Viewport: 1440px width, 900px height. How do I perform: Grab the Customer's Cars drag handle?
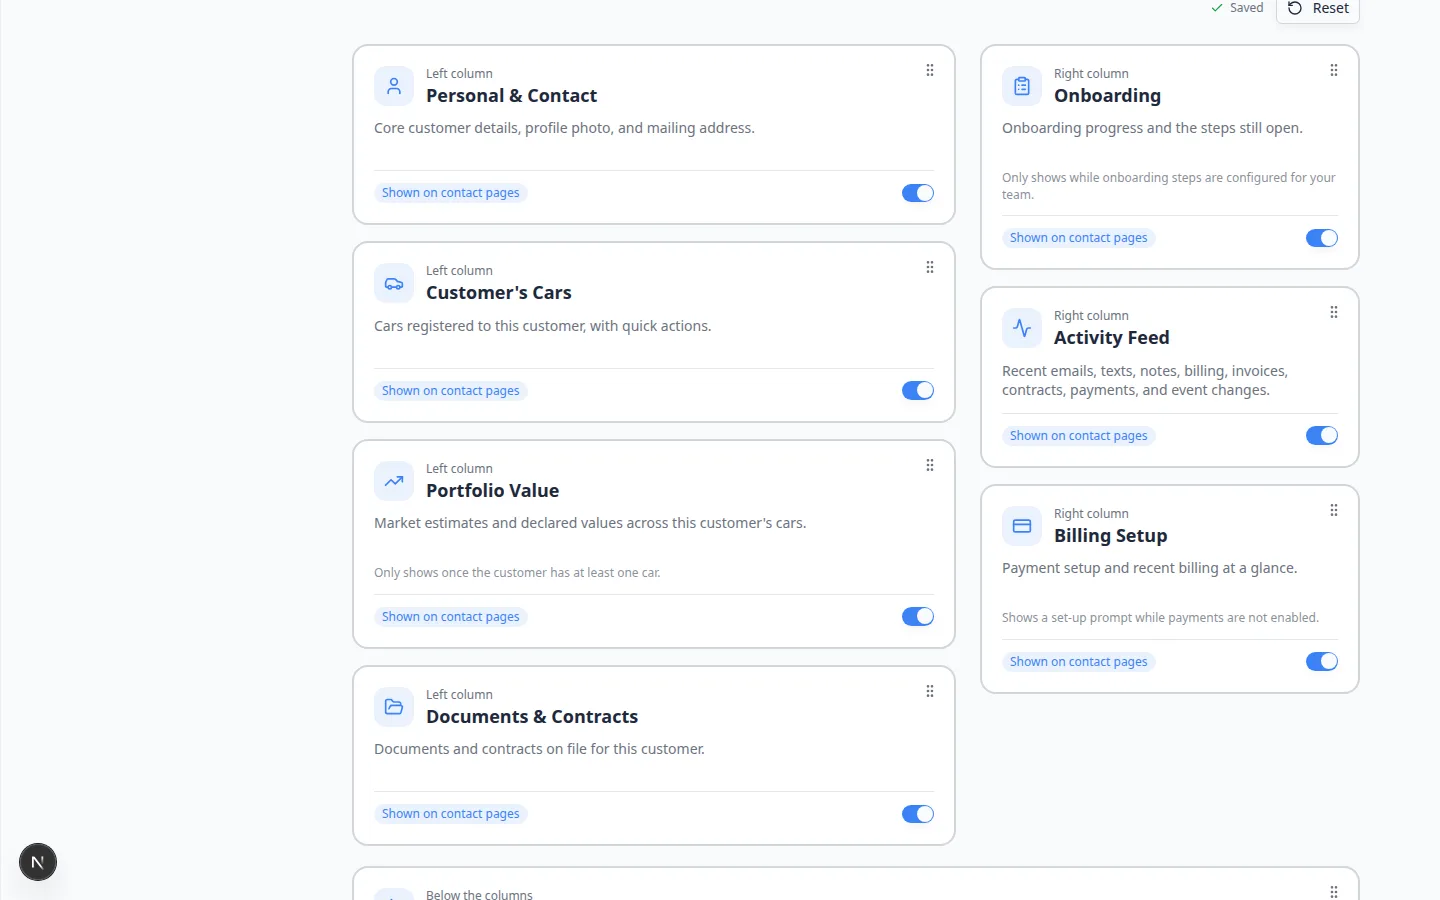(930, 267)
